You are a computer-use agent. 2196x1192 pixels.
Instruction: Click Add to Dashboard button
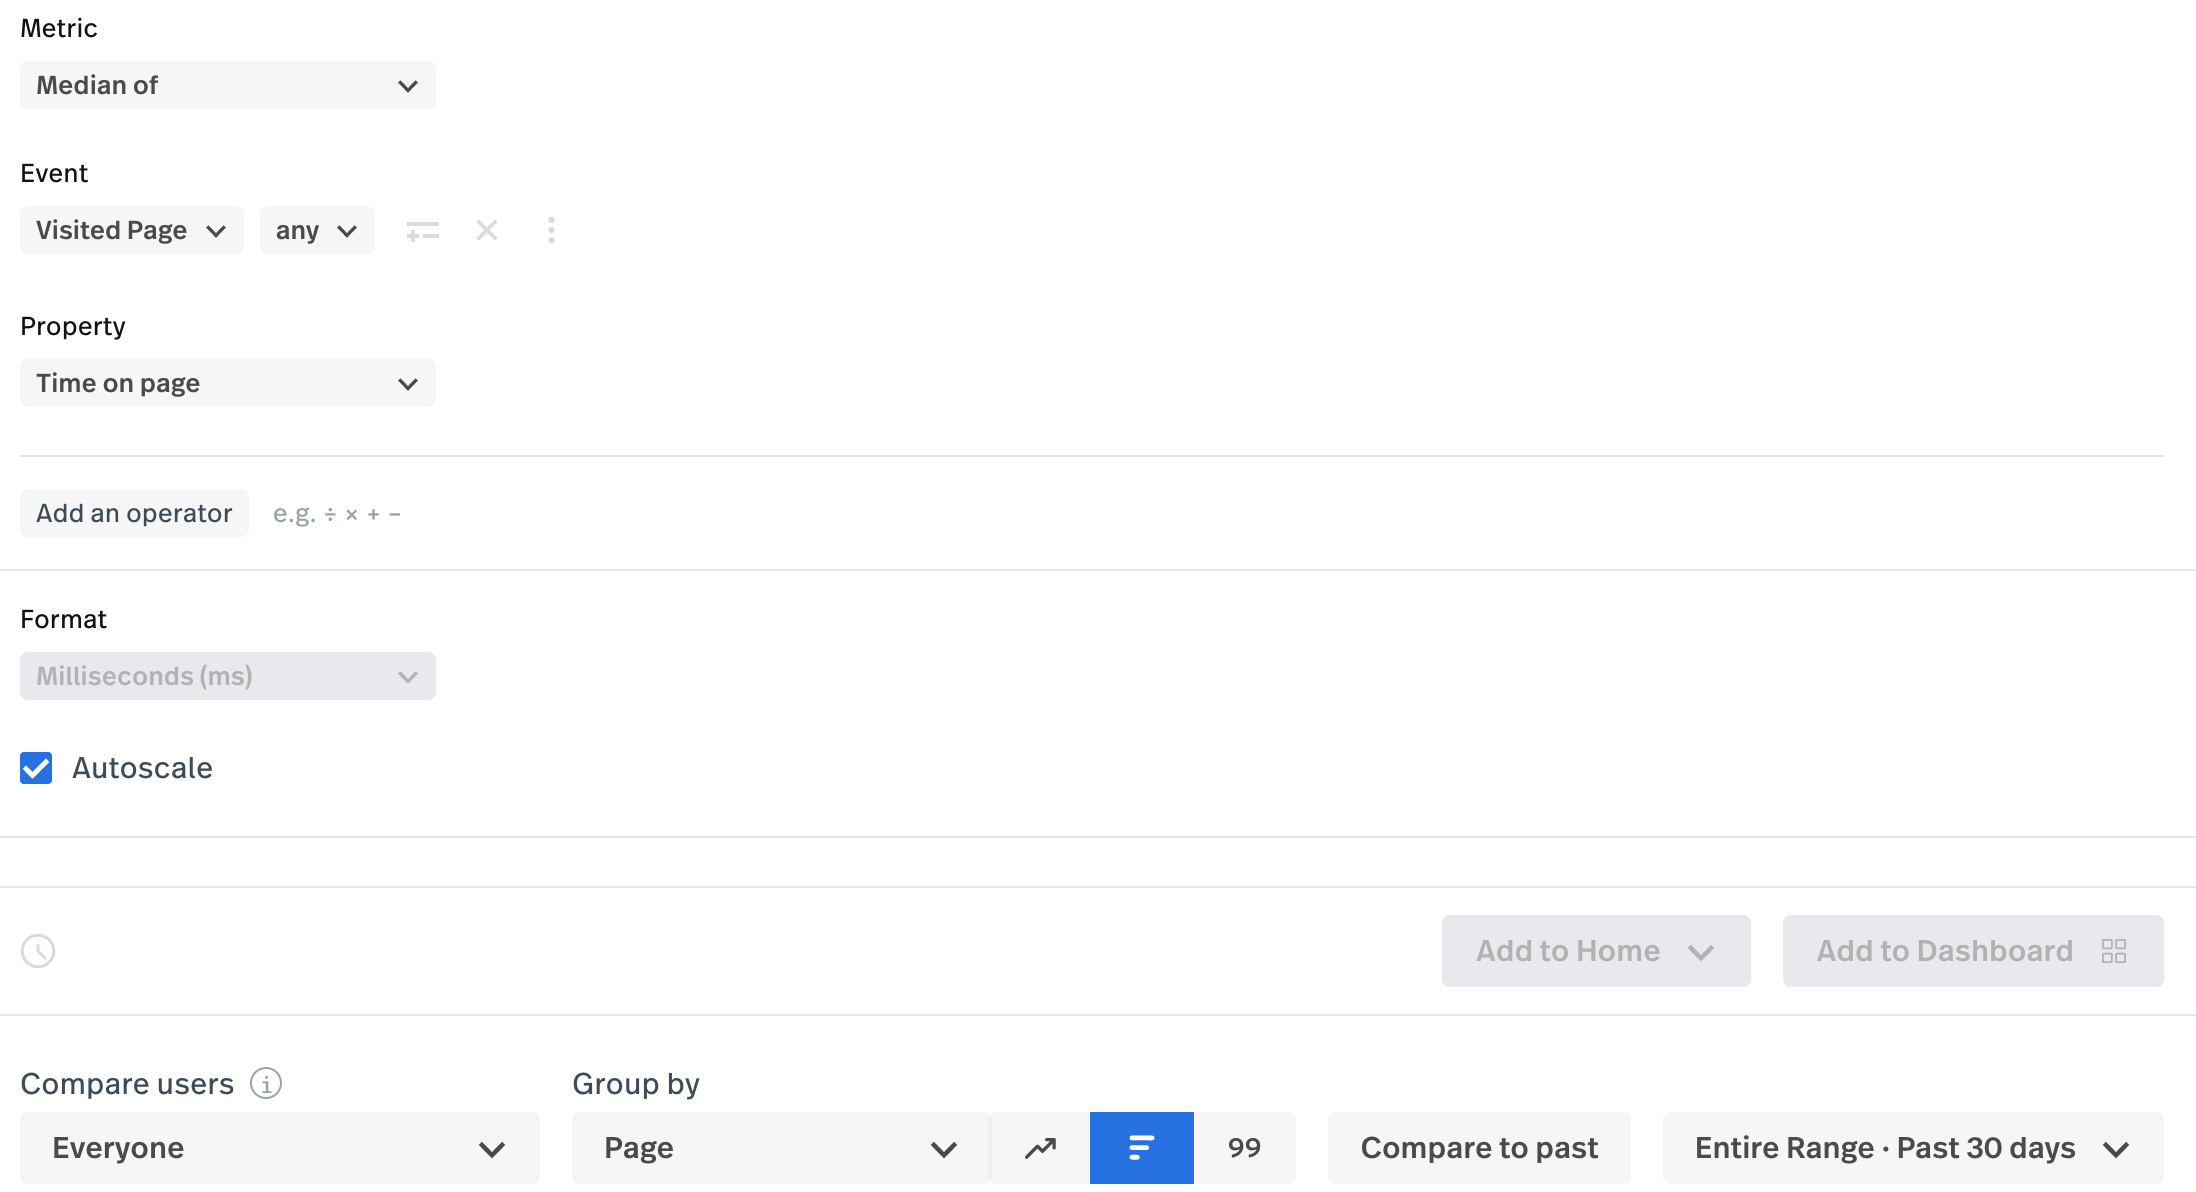click(x=1944, y=951)
